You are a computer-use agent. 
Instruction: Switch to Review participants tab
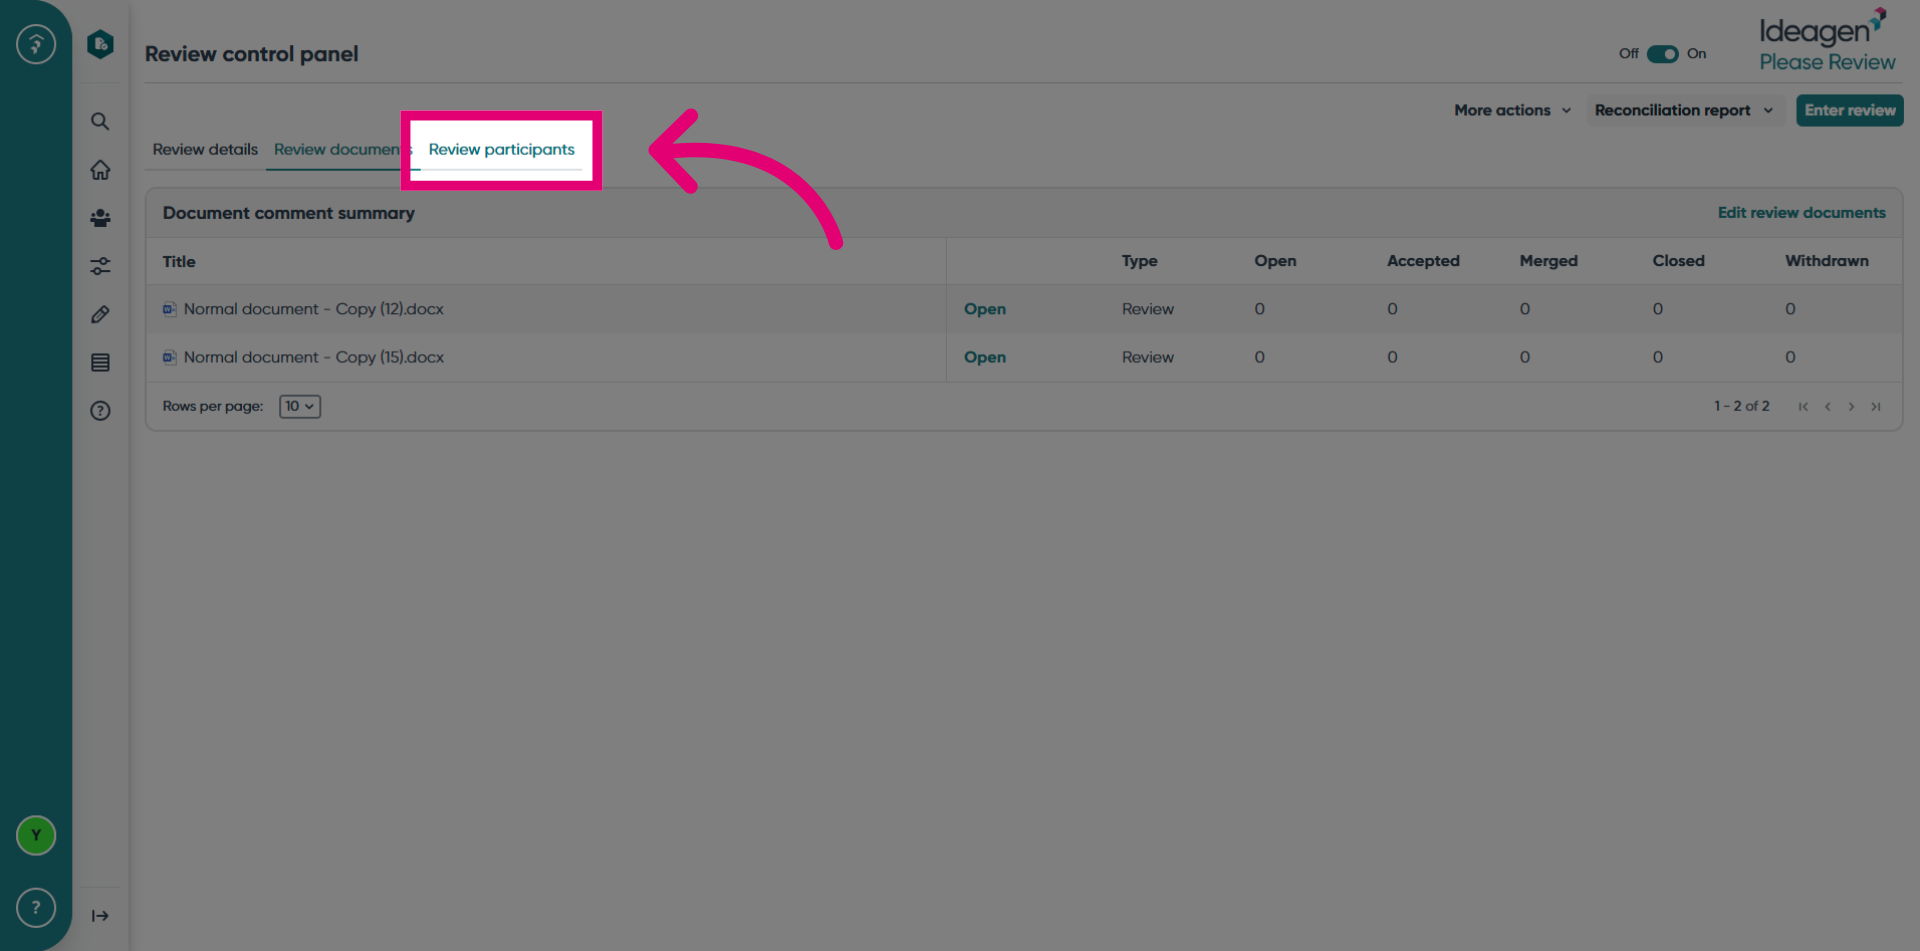[x=501, y=149]
